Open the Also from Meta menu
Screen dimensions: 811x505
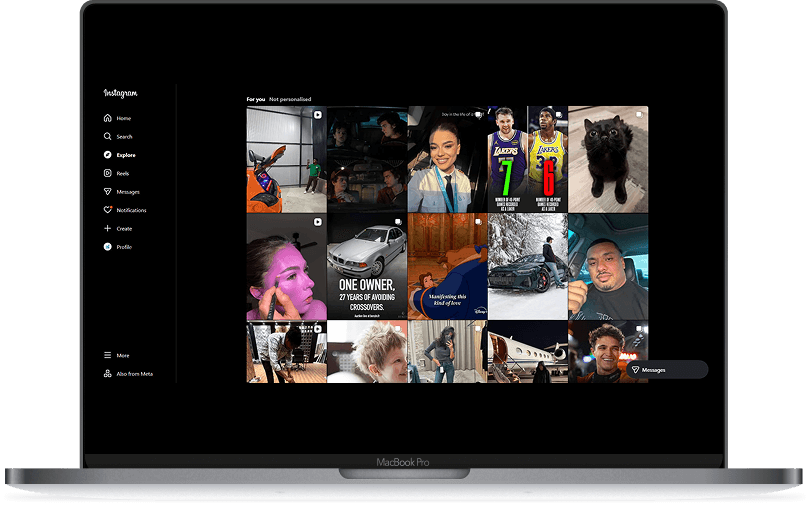click(x=108, y=374)
